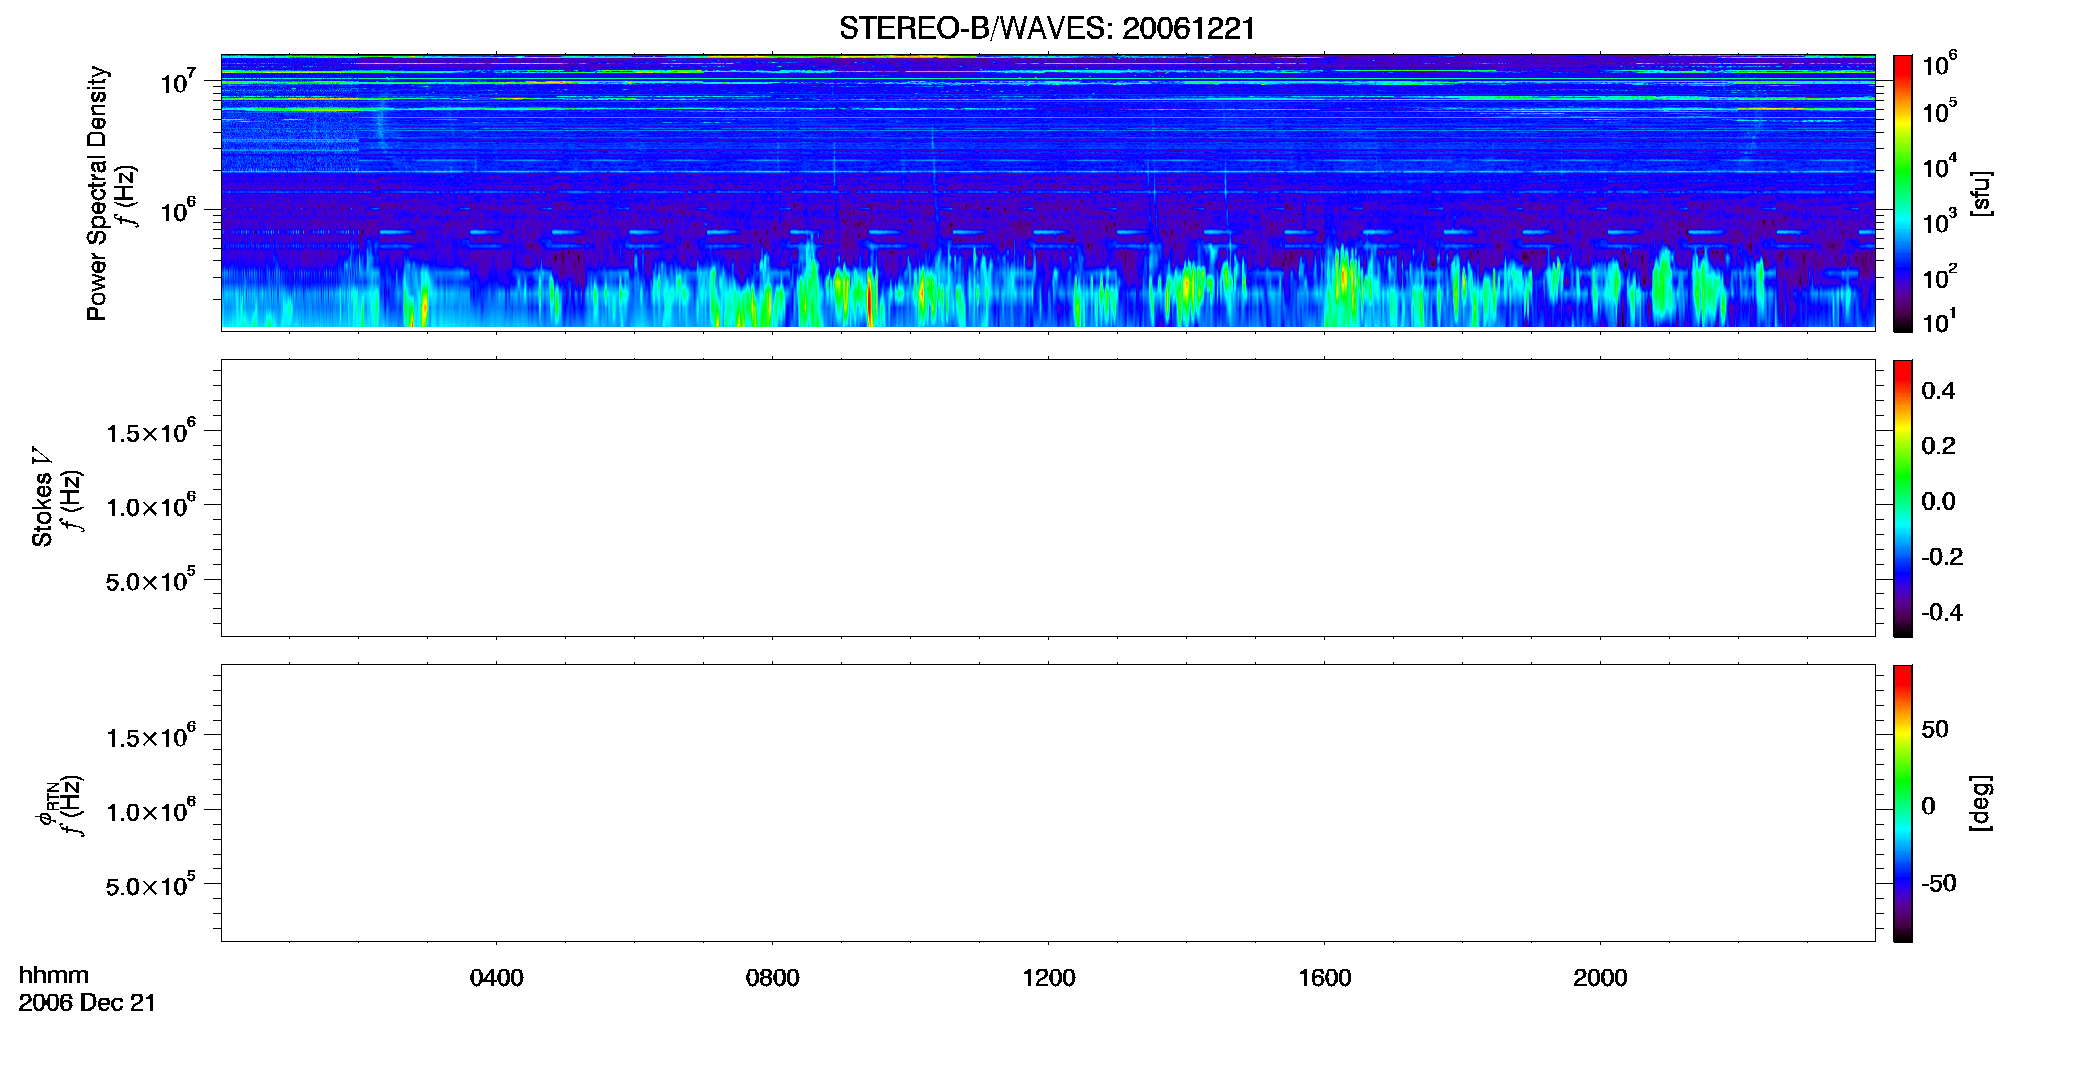
Task: Select the 0400 time axis label
Action: click(x=496, y=978)
